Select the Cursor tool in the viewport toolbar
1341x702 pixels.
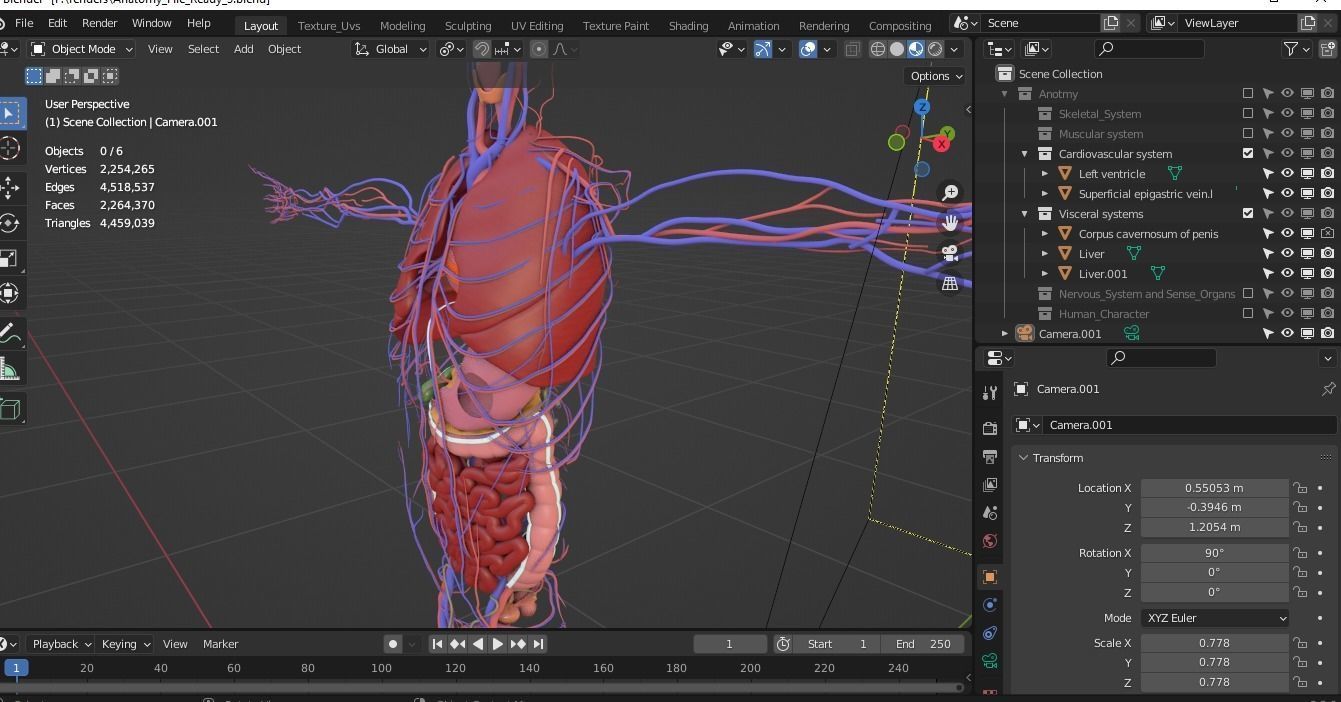pos(10,149)
